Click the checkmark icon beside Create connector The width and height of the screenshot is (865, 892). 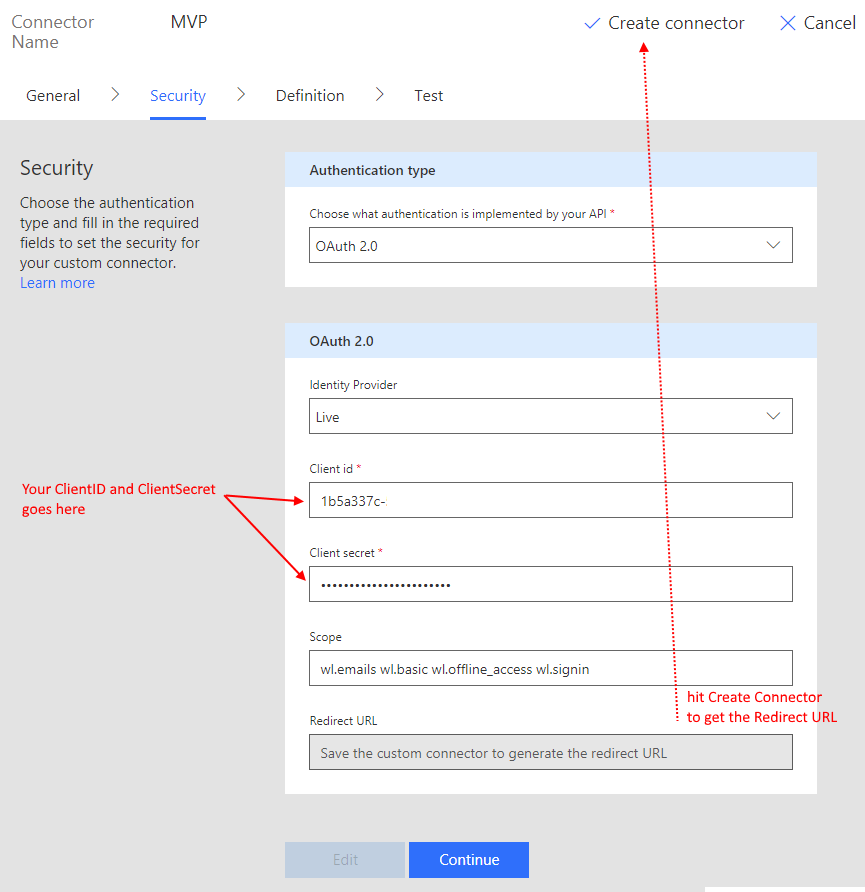pos(592,23)
